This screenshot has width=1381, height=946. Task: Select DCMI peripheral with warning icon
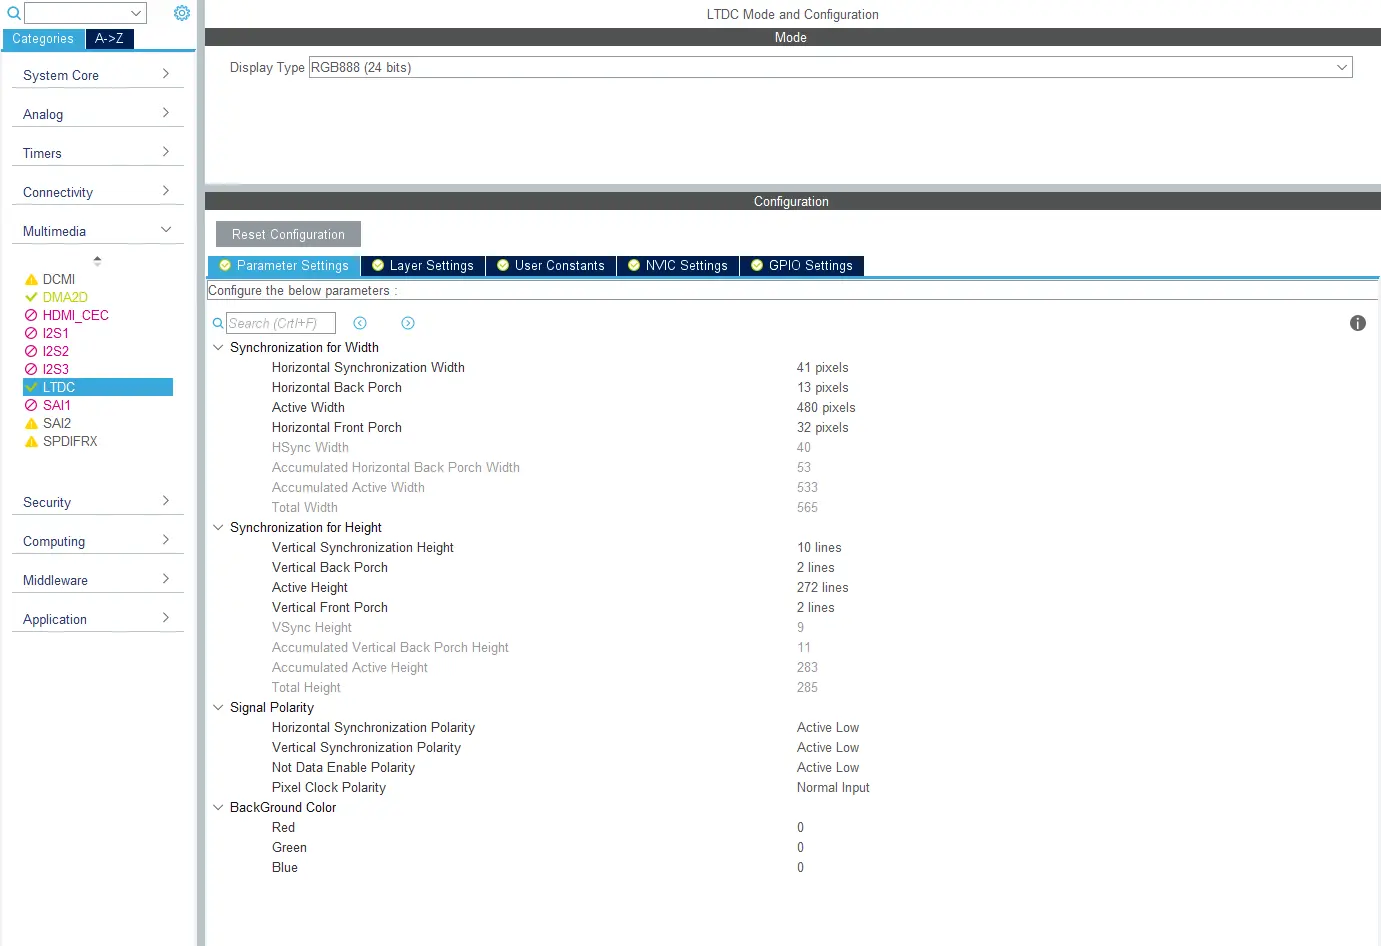coord(58,279)
